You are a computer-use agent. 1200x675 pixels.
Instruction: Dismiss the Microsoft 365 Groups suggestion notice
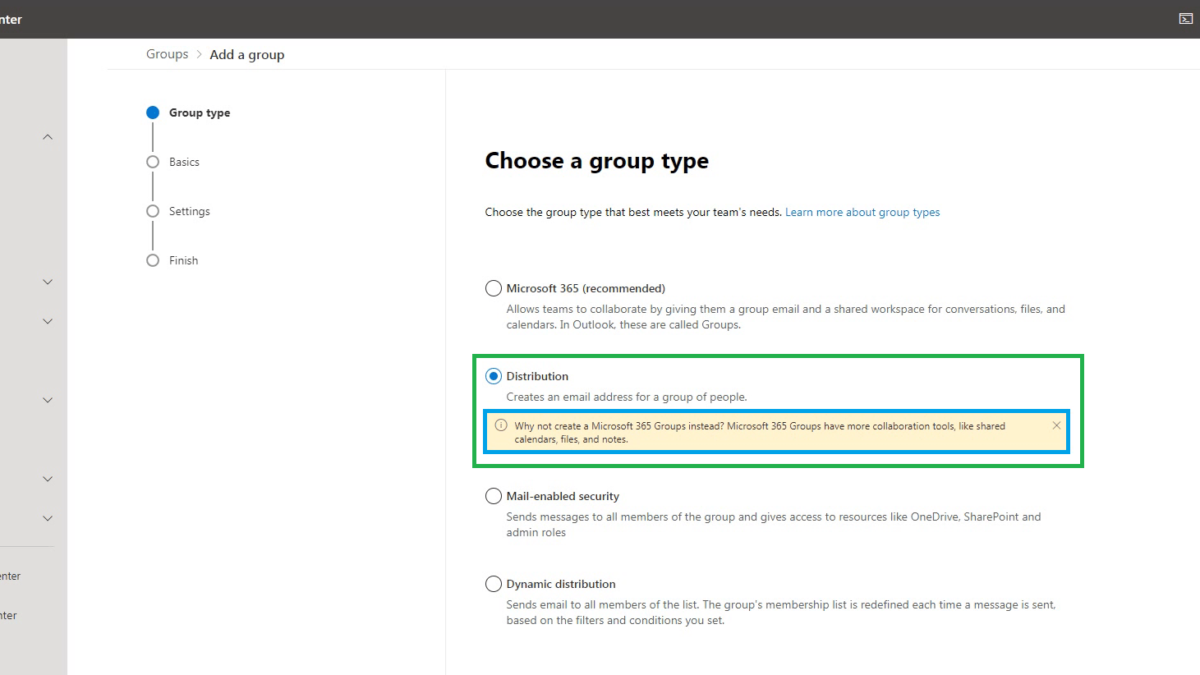[x=1056, y=425]
